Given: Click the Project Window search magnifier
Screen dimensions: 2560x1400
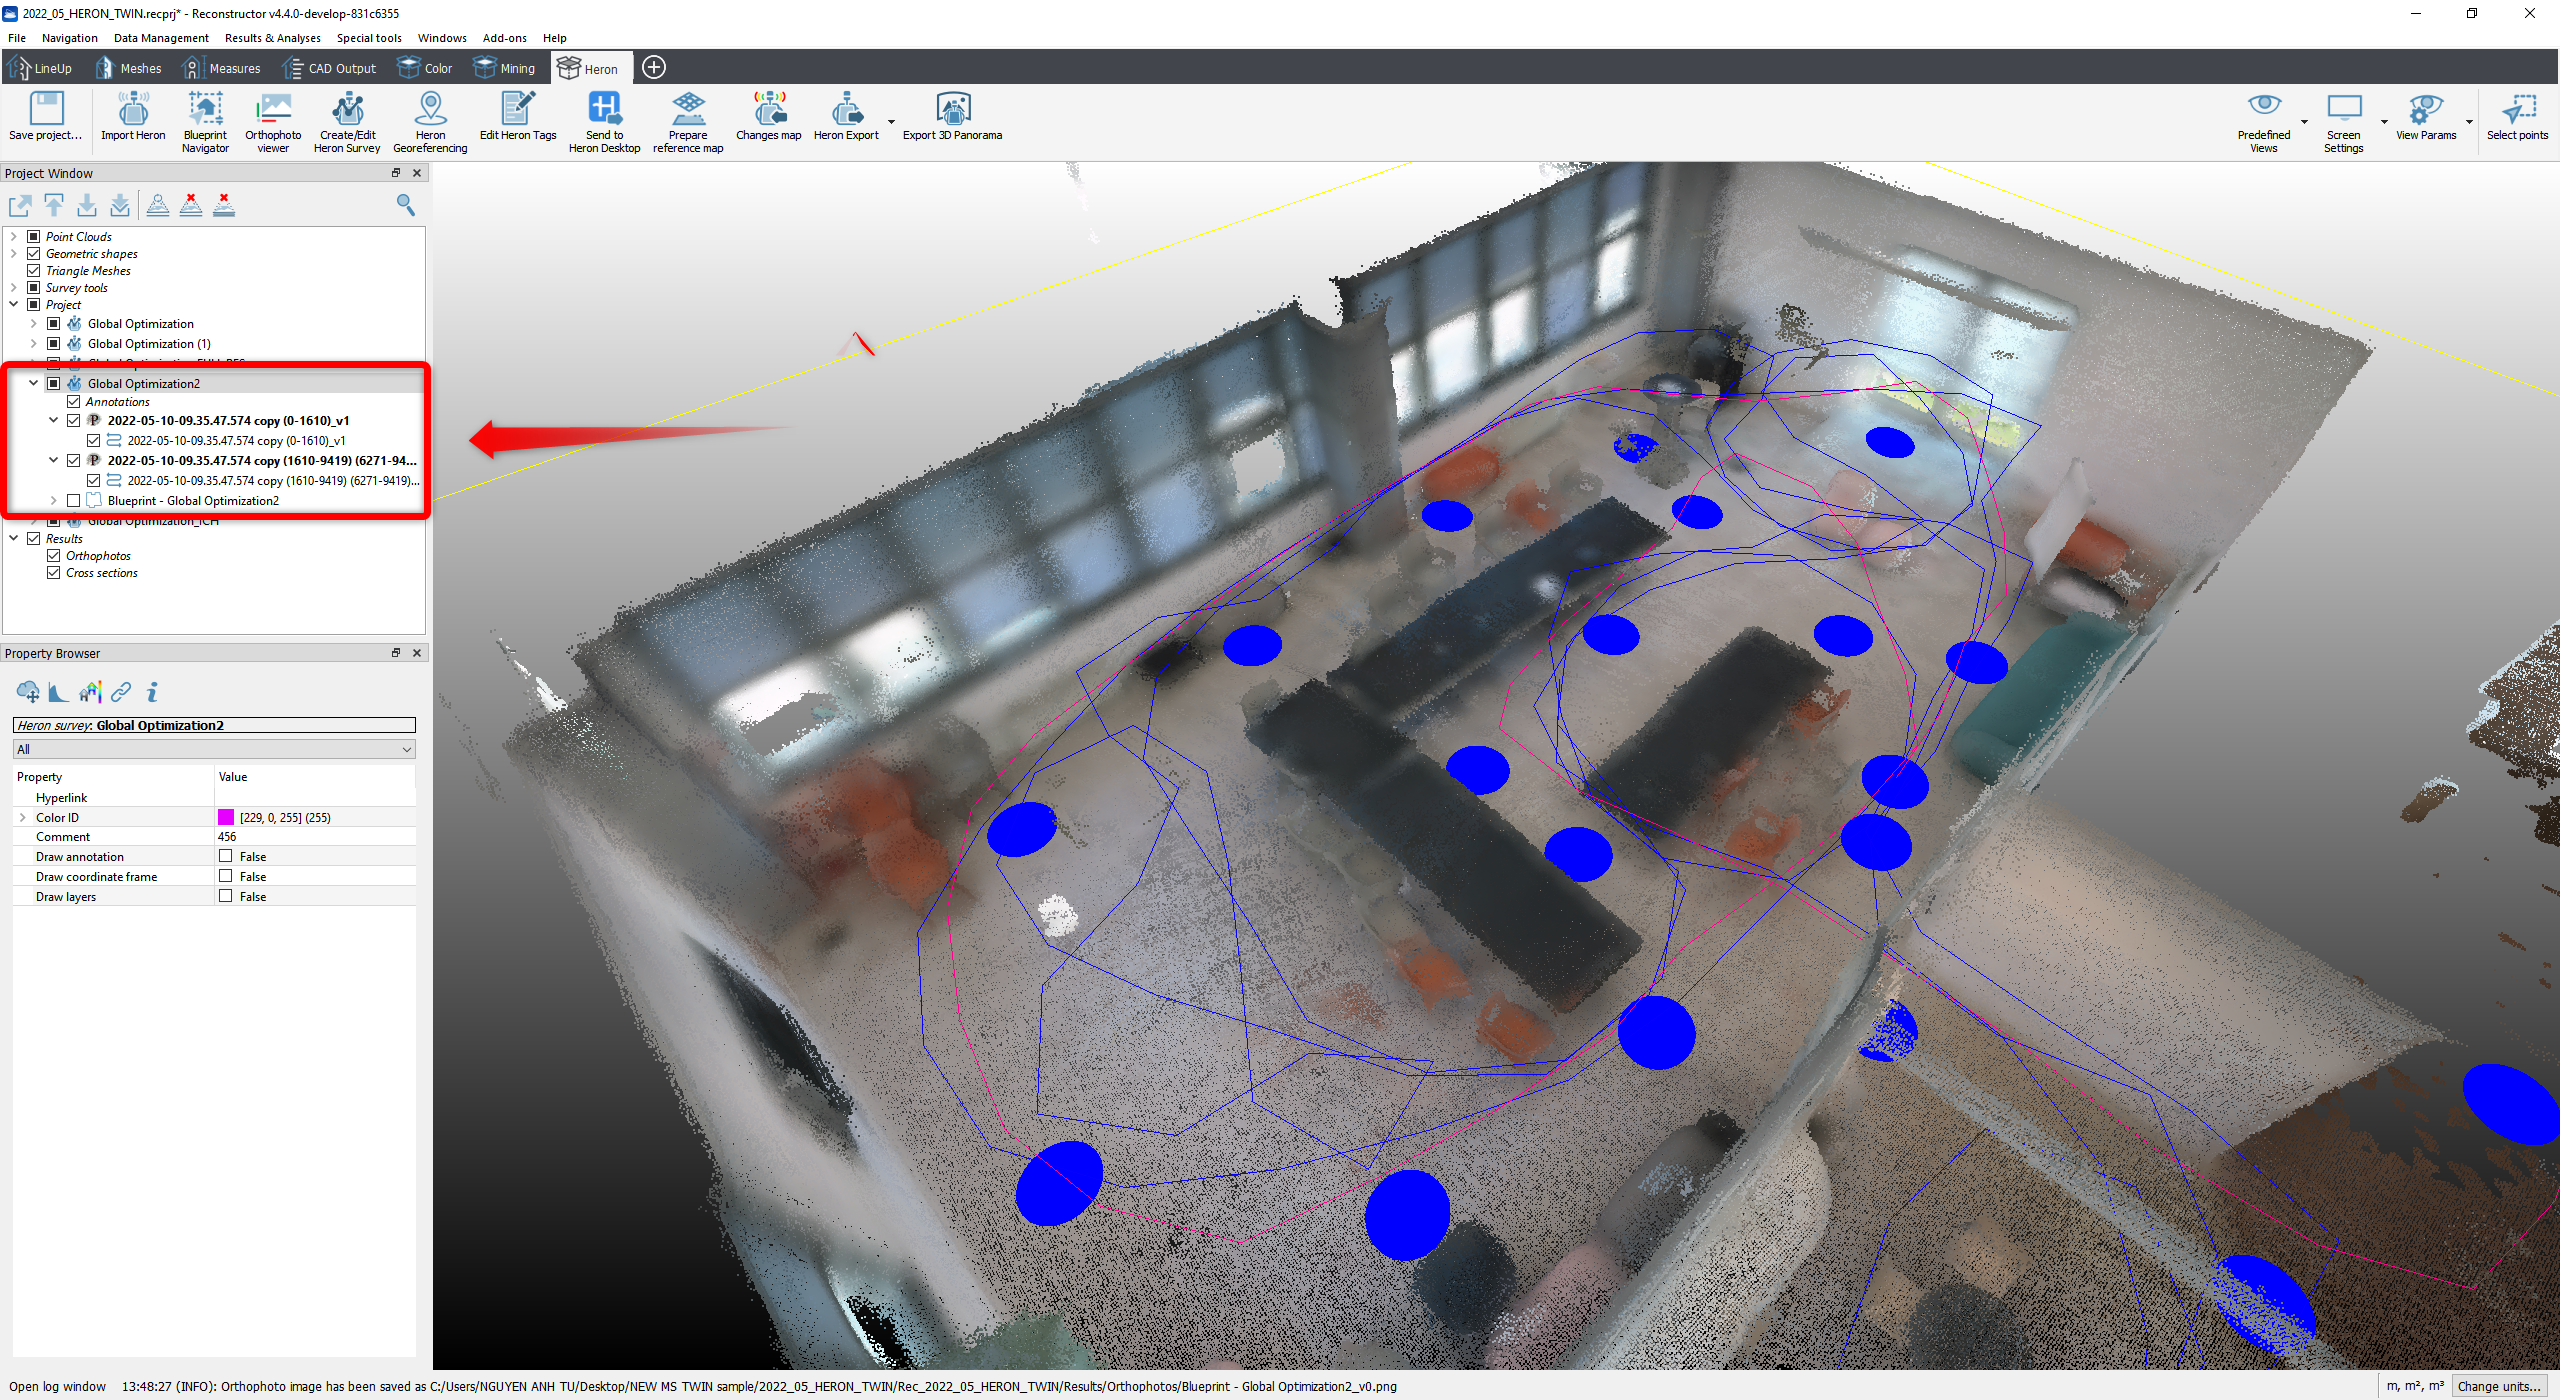Looking at the screenshot, I should (x=406, y=205).
